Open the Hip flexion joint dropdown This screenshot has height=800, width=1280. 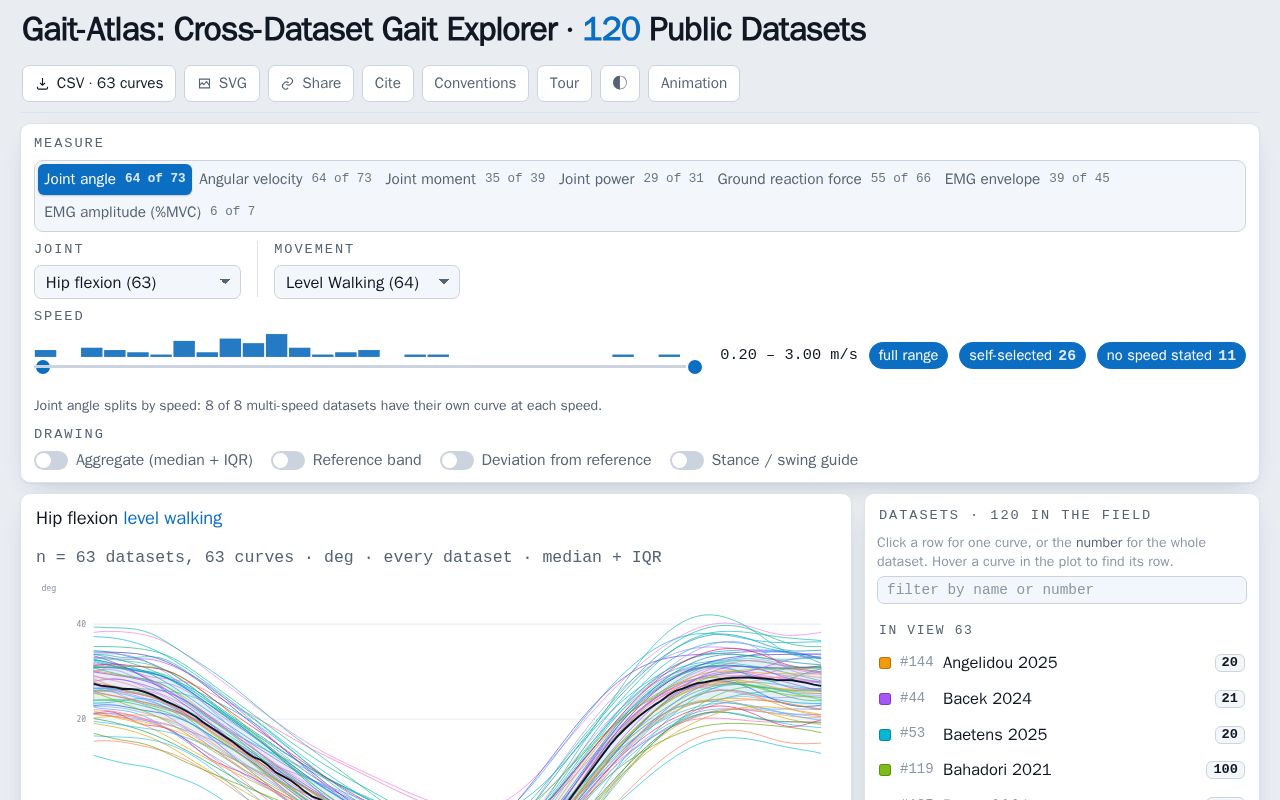137,282
